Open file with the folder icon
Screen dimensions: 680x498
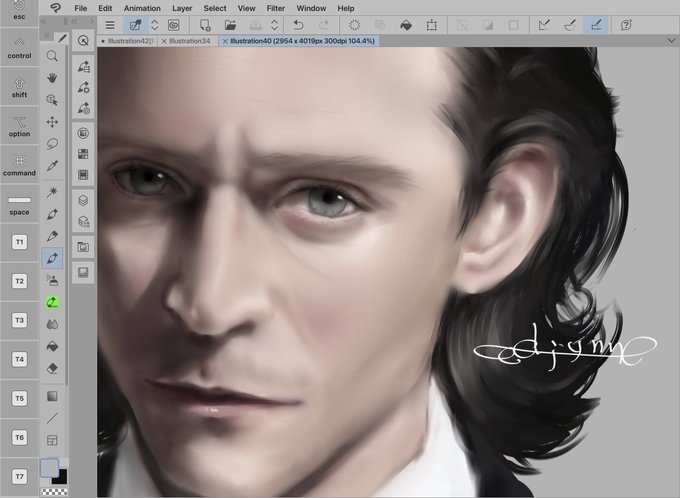[x=230, y=25]
